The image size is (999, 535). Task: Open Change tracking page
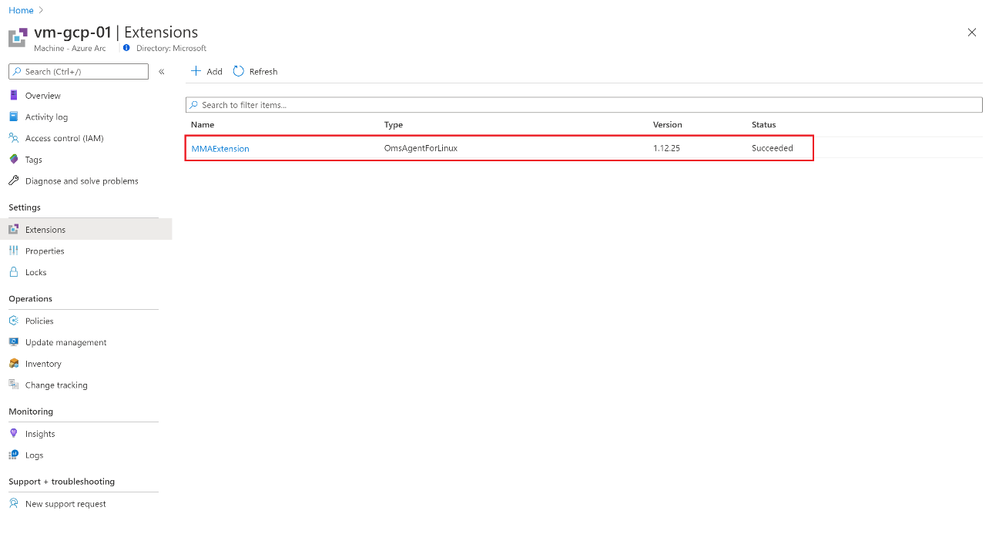pyautogui.click(x=56, y=385)
